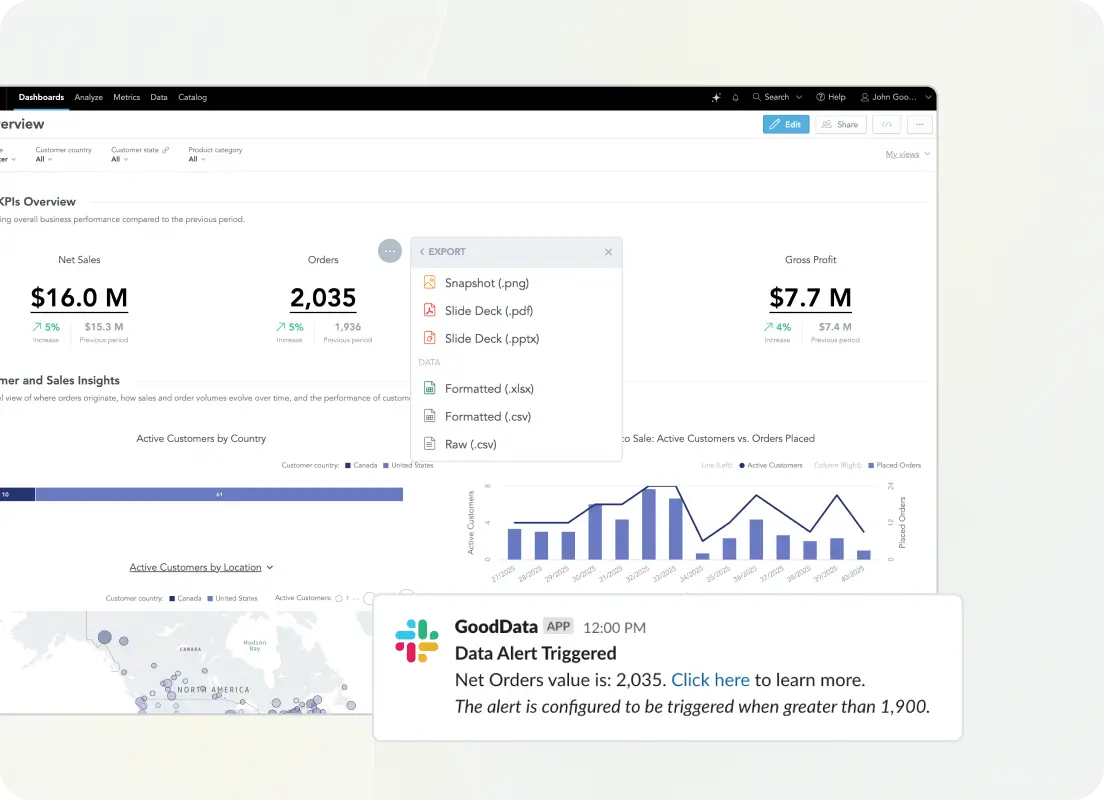Image resolution: width=1104 pixels, height=800 pixels.
Task: Open dashboard more options ellipsis button
Action: [x=919, y=125]
